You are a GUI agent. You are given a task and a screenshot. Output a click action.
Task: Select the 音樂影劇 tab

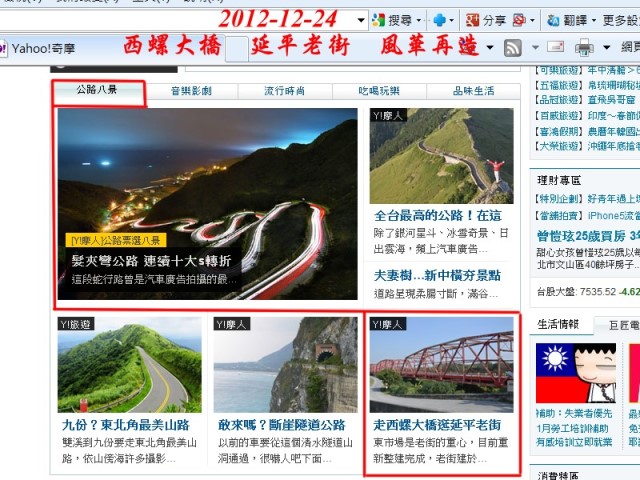191,91
